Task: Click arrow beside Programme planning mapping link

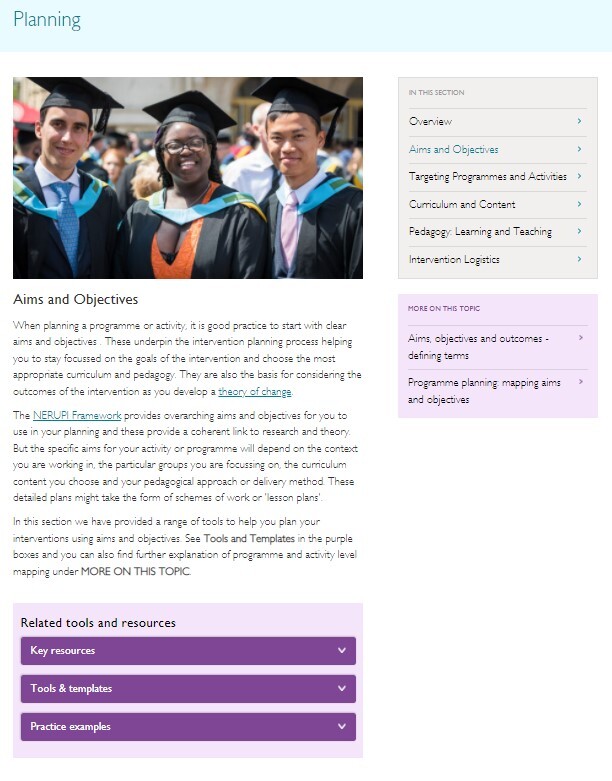Action: coord(580,382)
